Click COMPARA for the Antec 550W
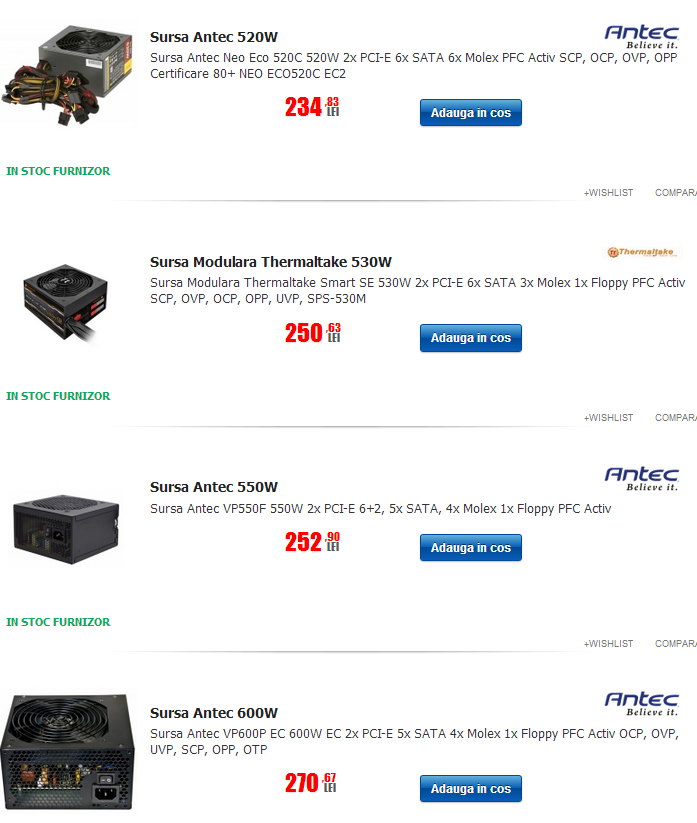The height and width of the screenshot is (823, 697). click(x=675, y=644)
